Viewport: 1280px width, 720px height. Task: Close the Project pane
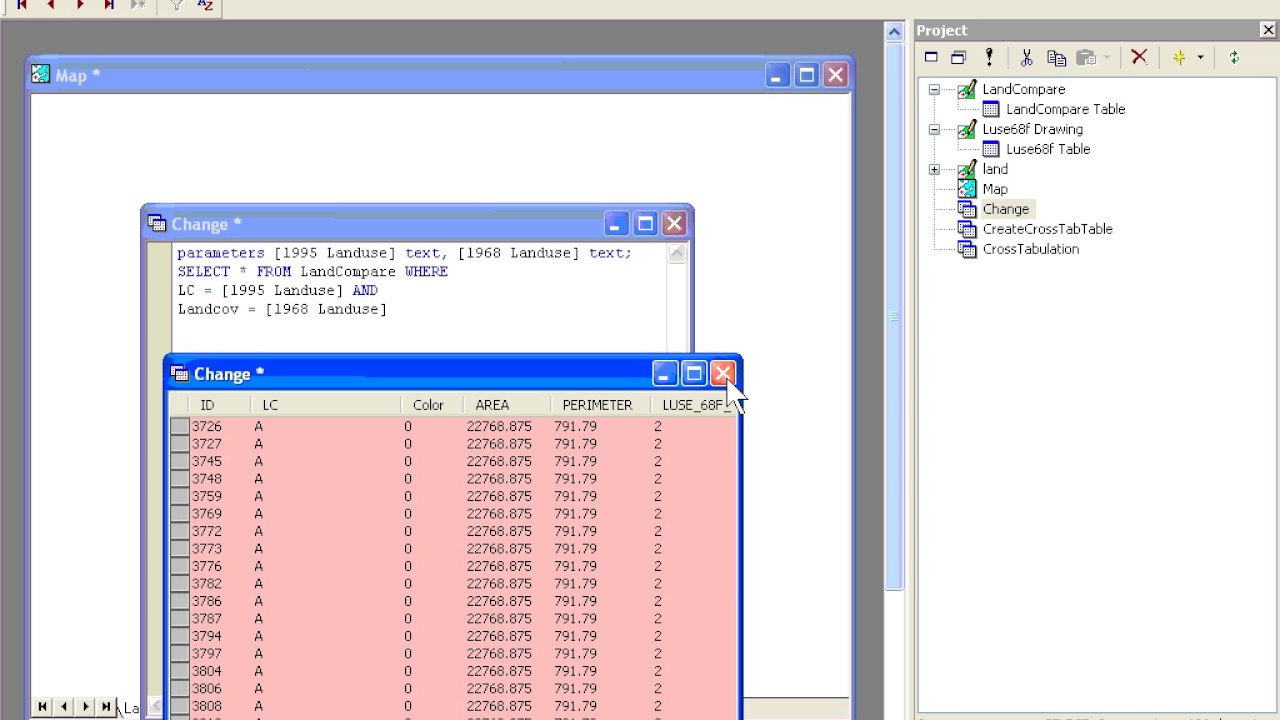tap(1268, 30)
